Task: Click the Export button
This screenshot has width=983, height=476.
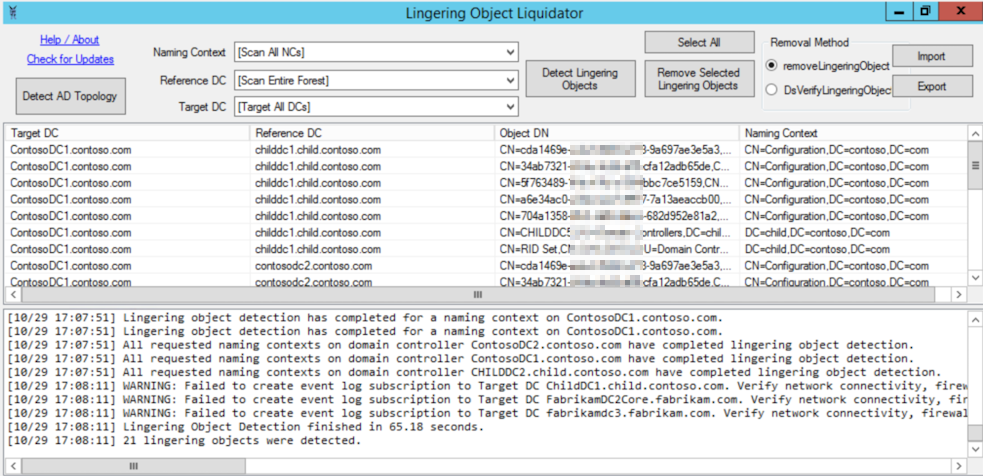Action: click(x=932, y=86)
